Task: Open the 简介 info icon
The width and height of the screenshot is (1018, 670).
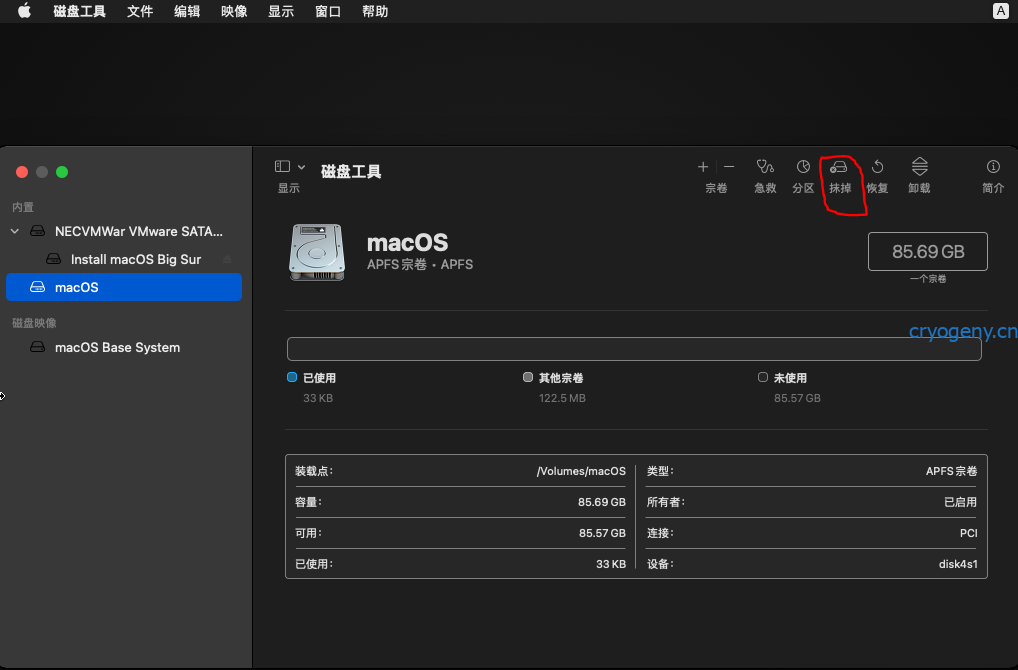Action: 993,167
